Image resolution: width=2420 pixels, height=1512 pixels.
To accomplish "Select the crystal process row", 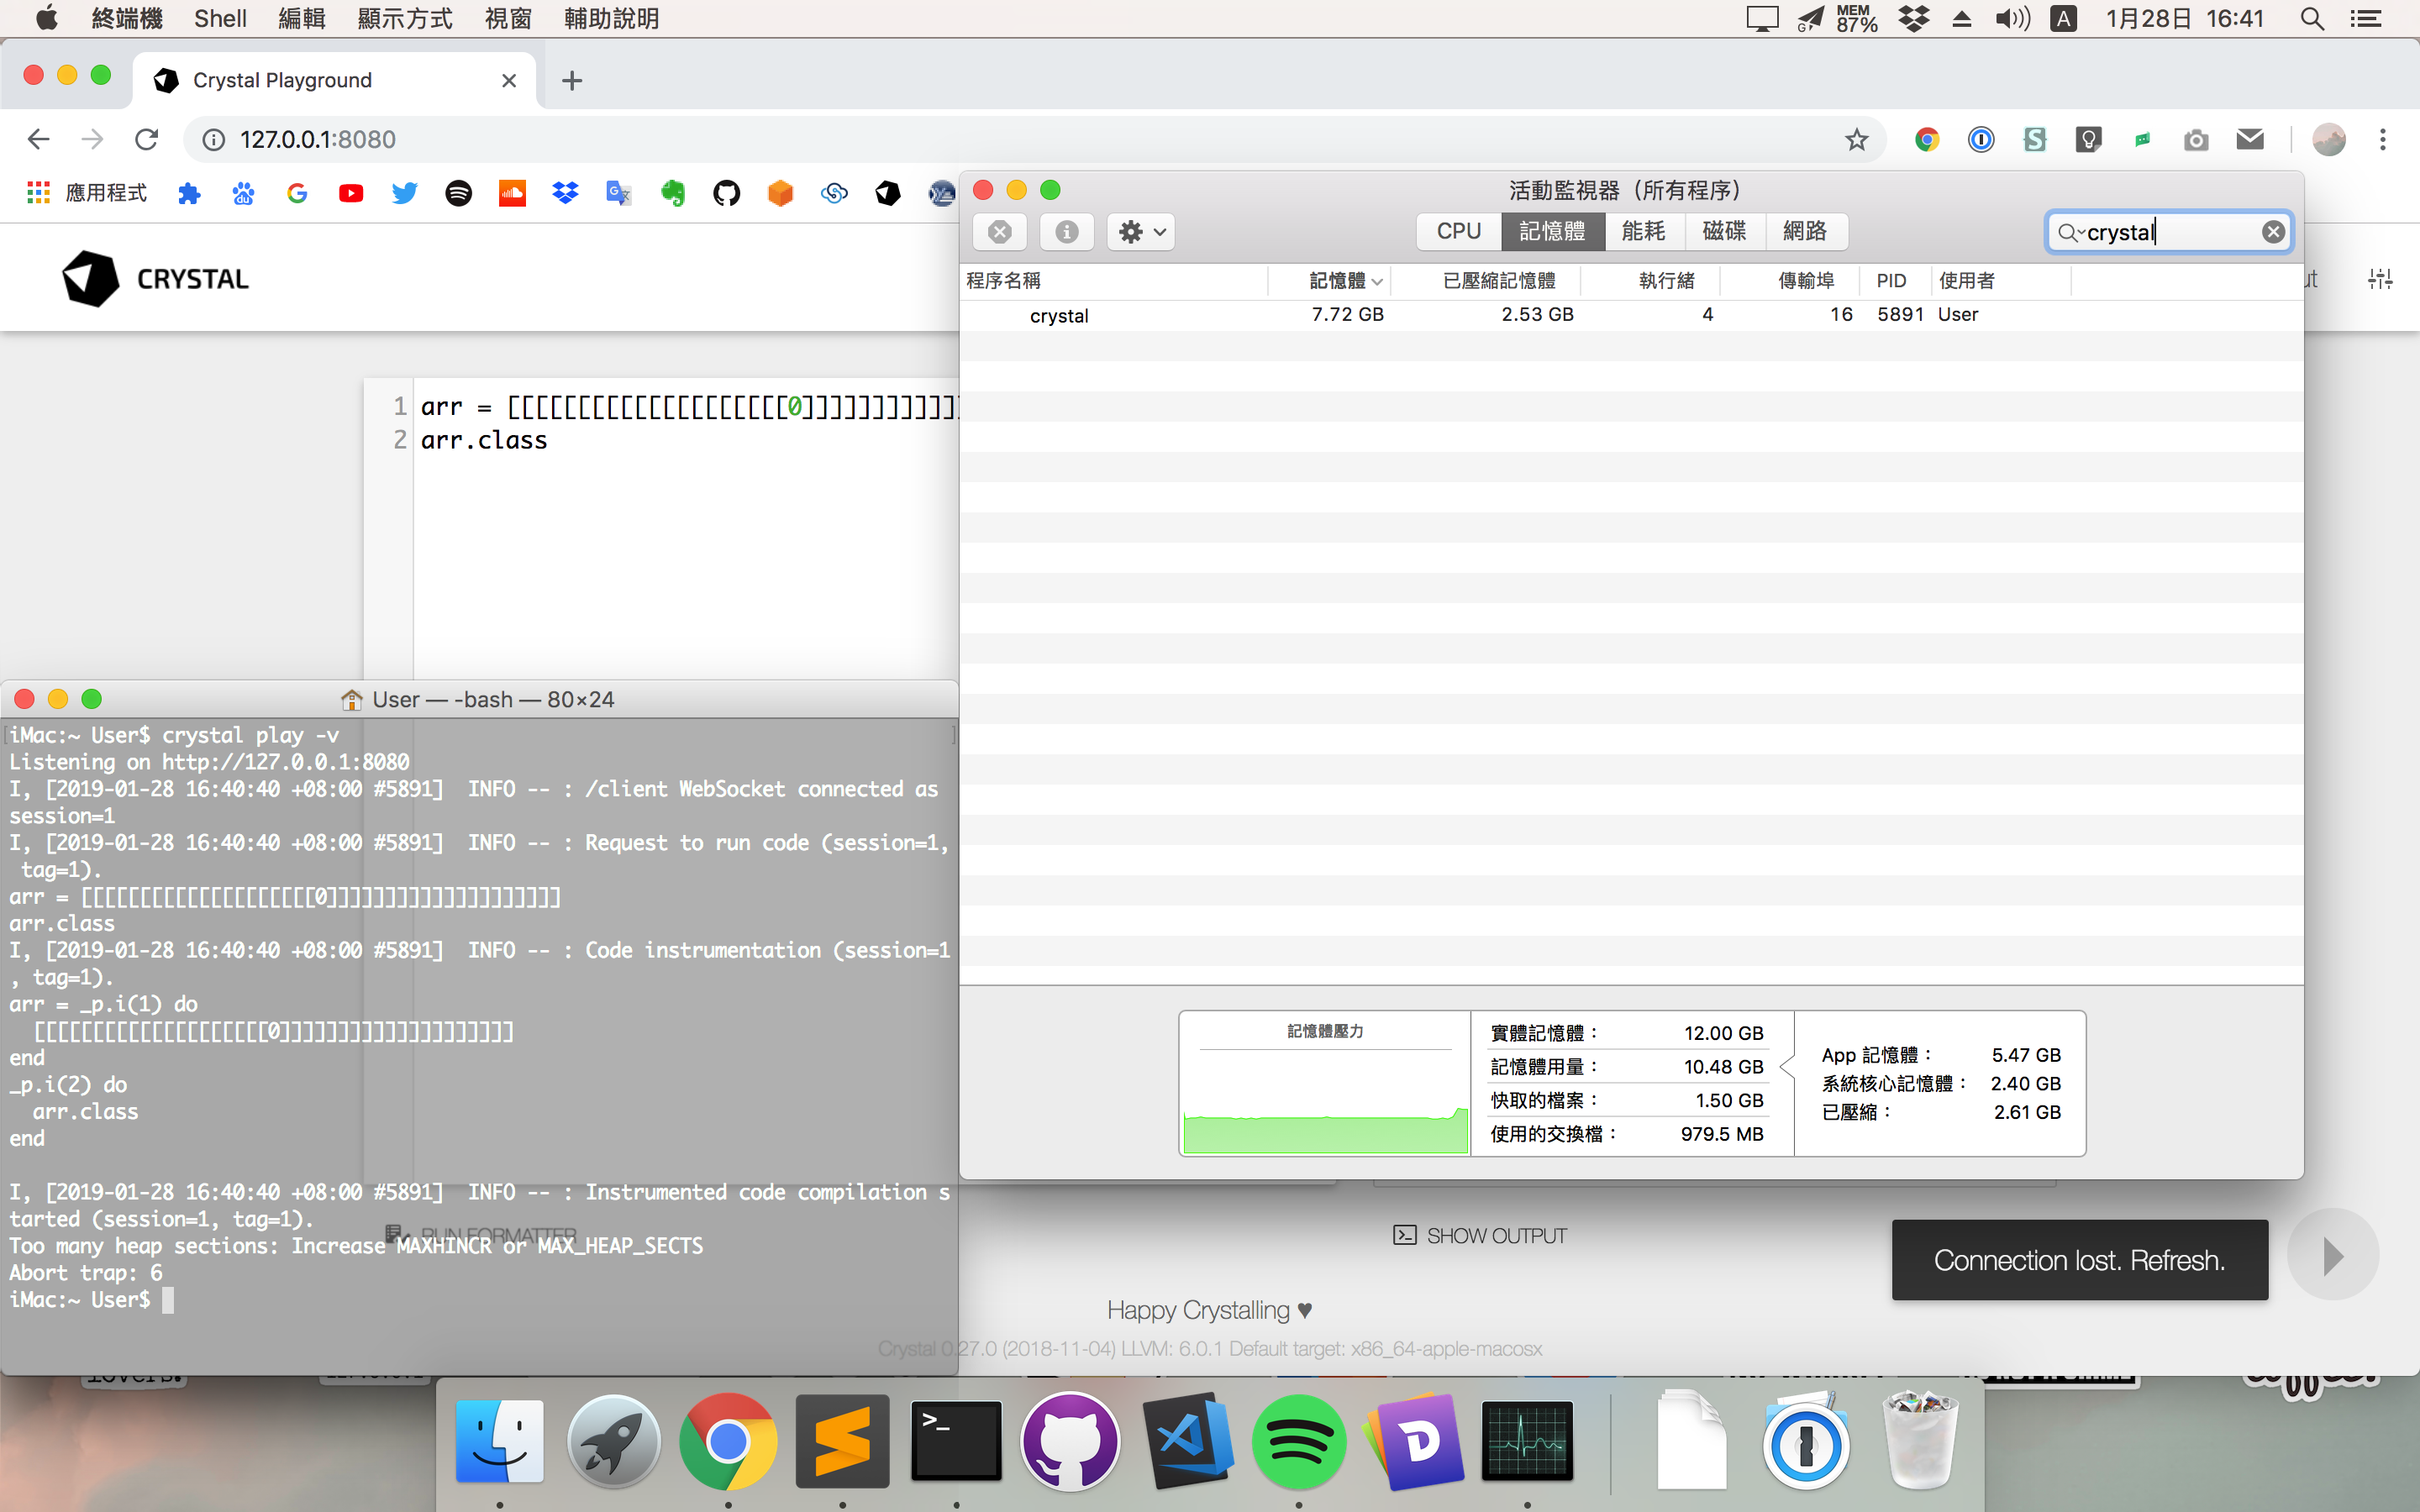I will point(1631,315).
